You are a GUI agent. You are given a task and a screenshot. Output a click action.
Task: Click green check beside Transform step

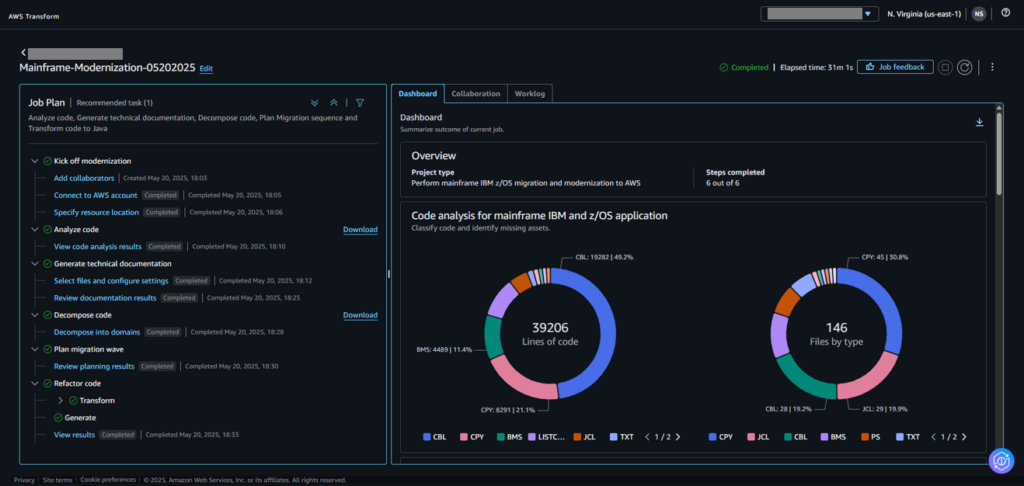pyautogui.click(x=73, y=400)
